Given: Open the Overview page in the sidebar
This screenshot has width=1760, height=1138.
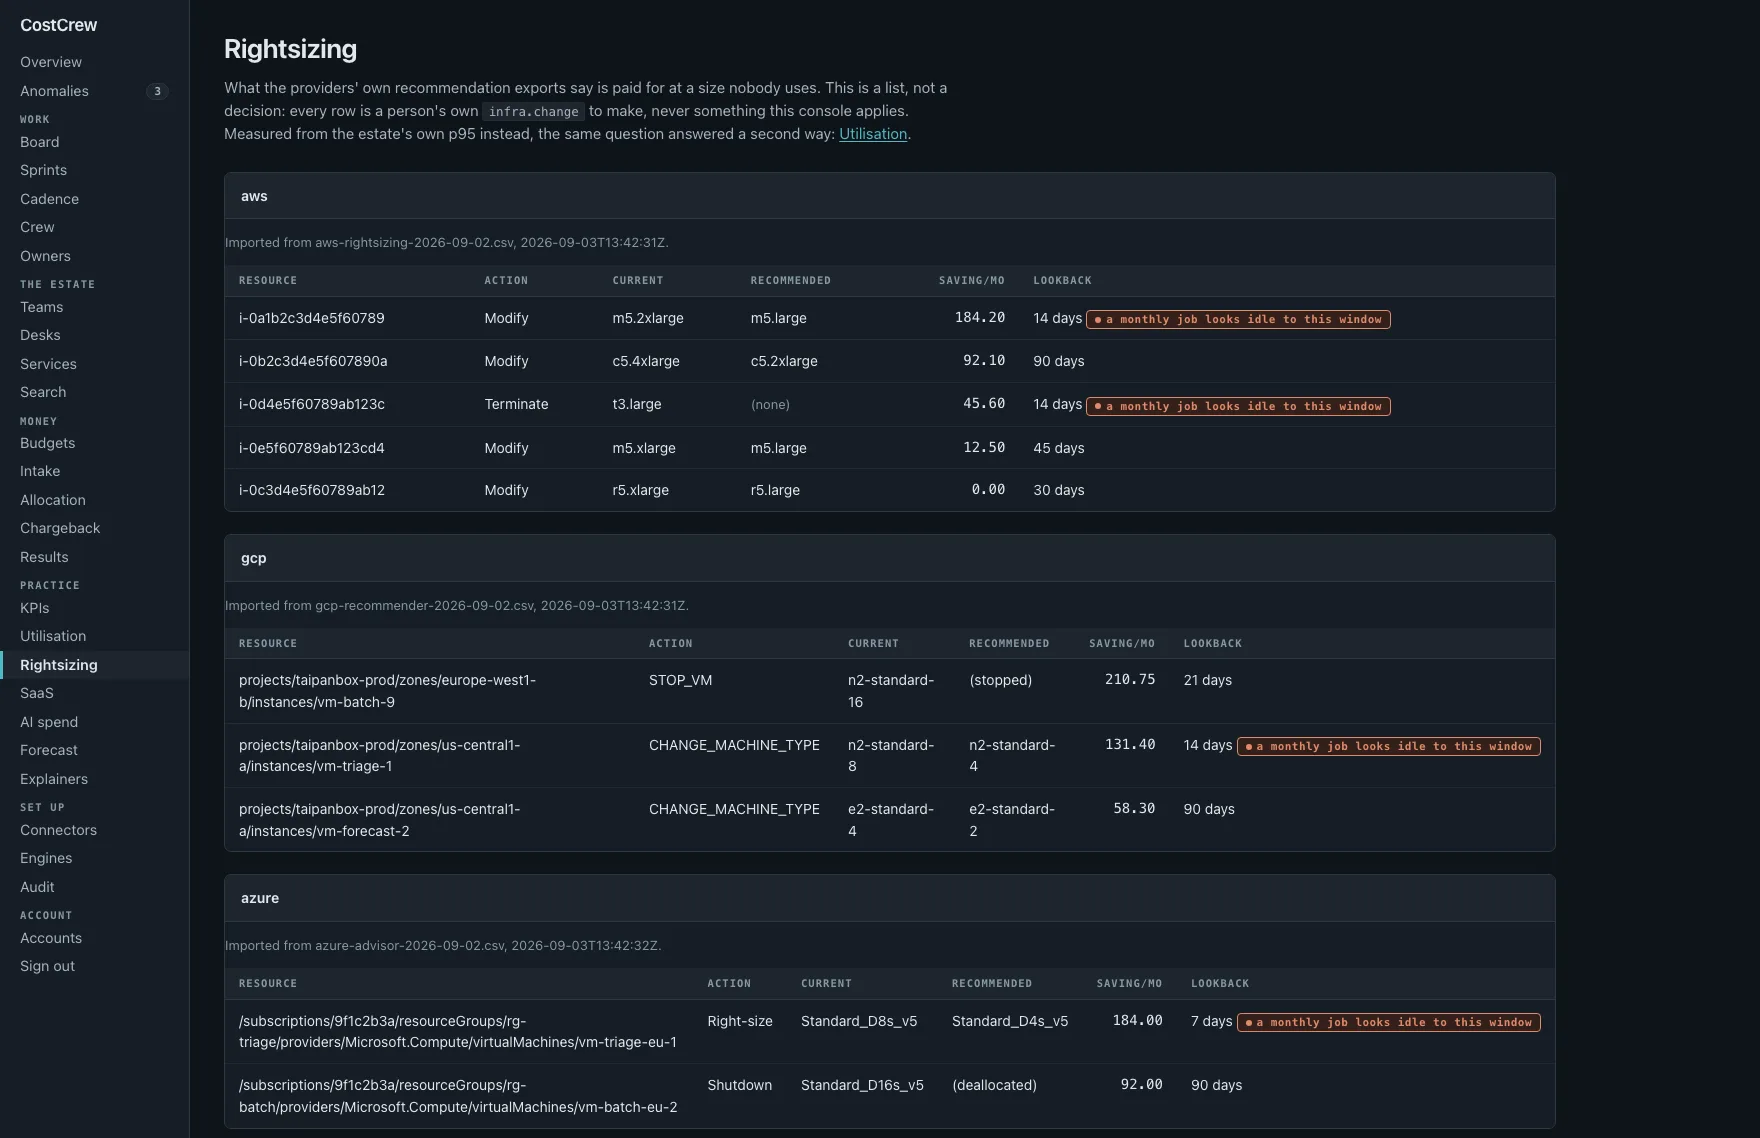Looking at the screenshot, I should (51, 62).
